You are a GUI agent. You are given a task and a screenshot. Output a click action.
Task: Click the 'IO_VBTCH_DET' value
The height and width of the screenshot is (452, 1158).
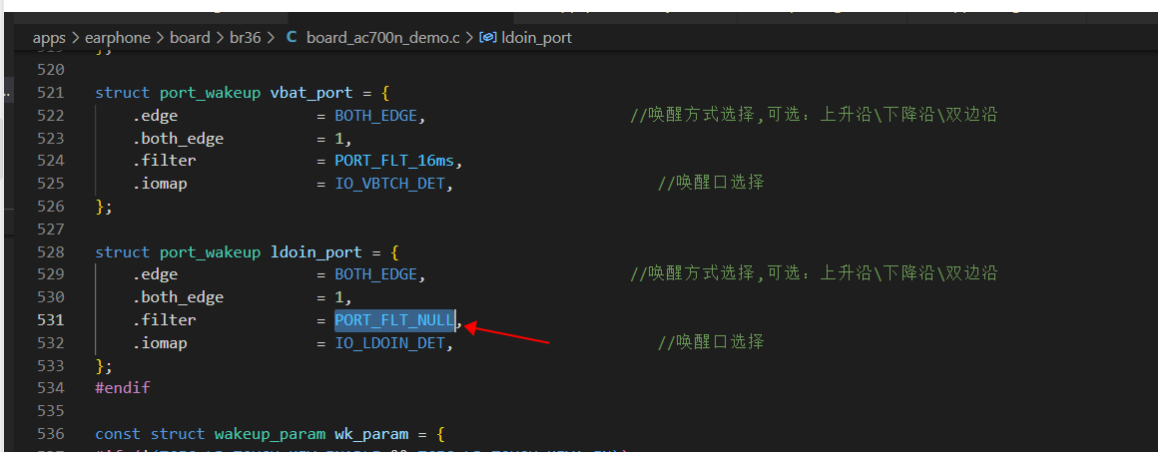[390, 183]
